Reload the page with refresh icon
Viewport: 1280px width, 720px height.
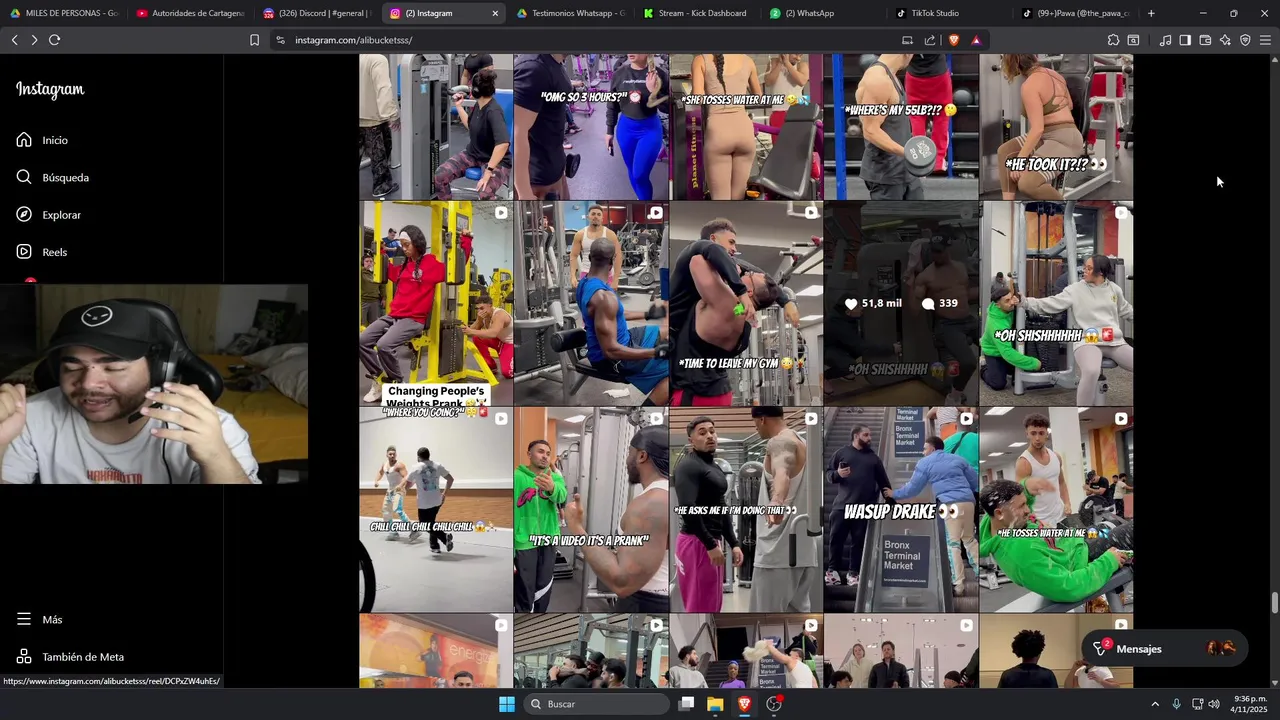click(x=55, y=40)
